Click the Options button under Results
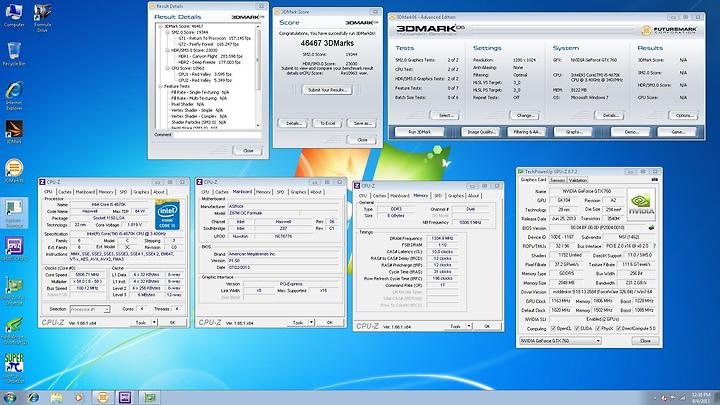This screenshot has width=720, height=405. coord(683,115)
